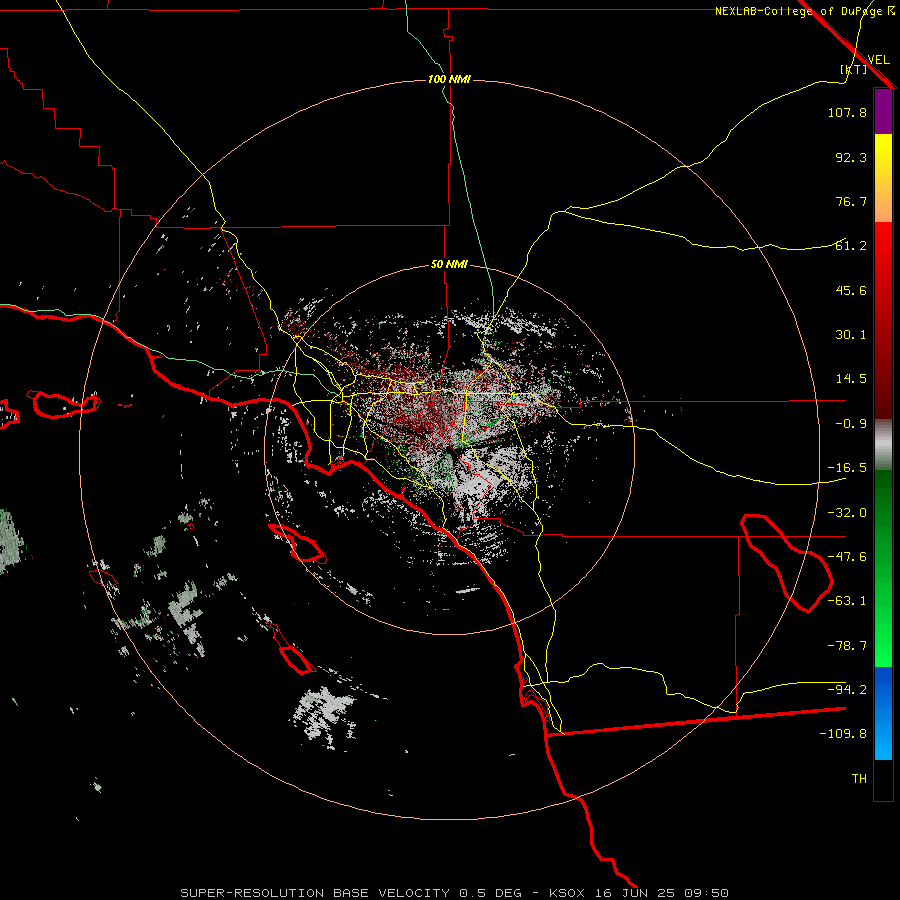Pick the green segment of velocity color bar
Screen dimensions: 900x900
click(883, 568)
